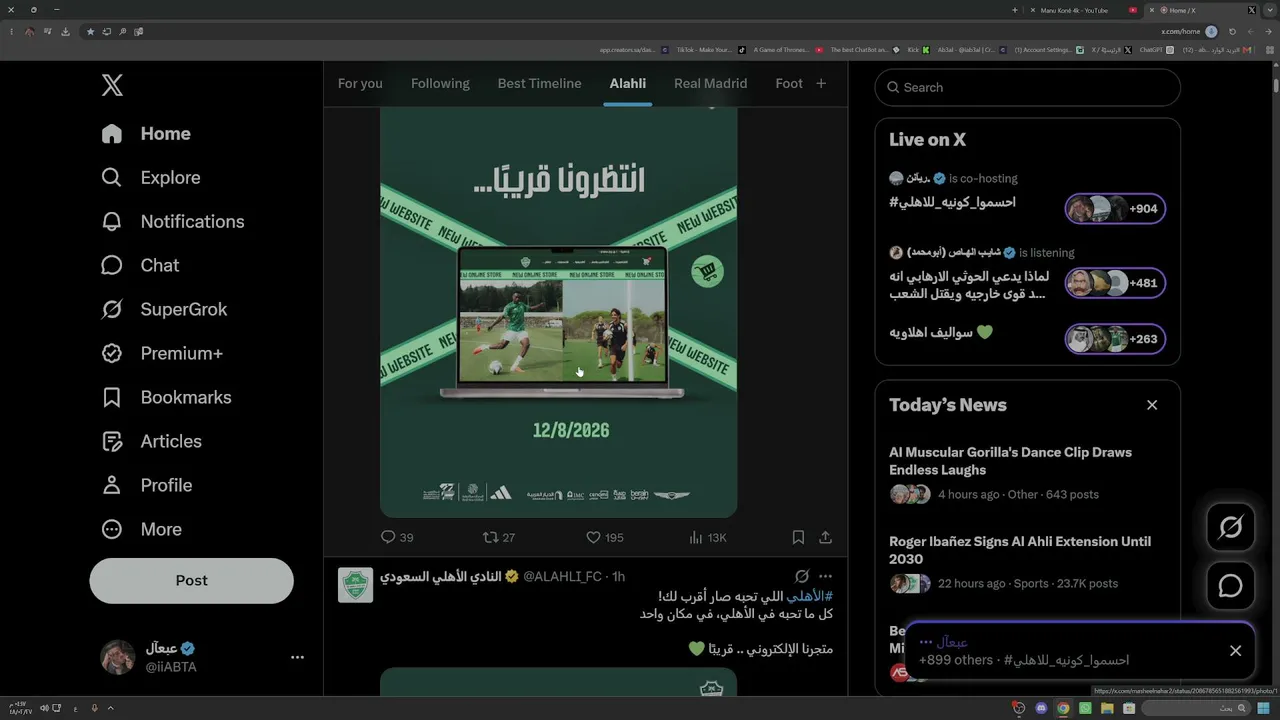Viewport: 1280px width, 720px height.
Task: Open the @ALAHLI_FC handle link
Action: tap(564, 577)
